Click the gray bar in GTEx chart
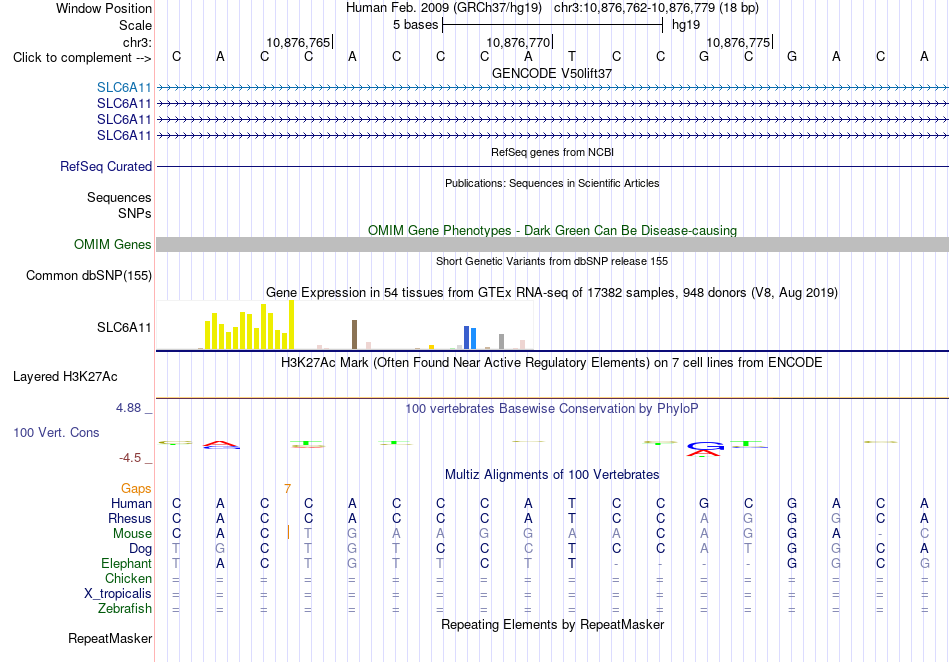950x662 pixels. (x=502, y=342)
